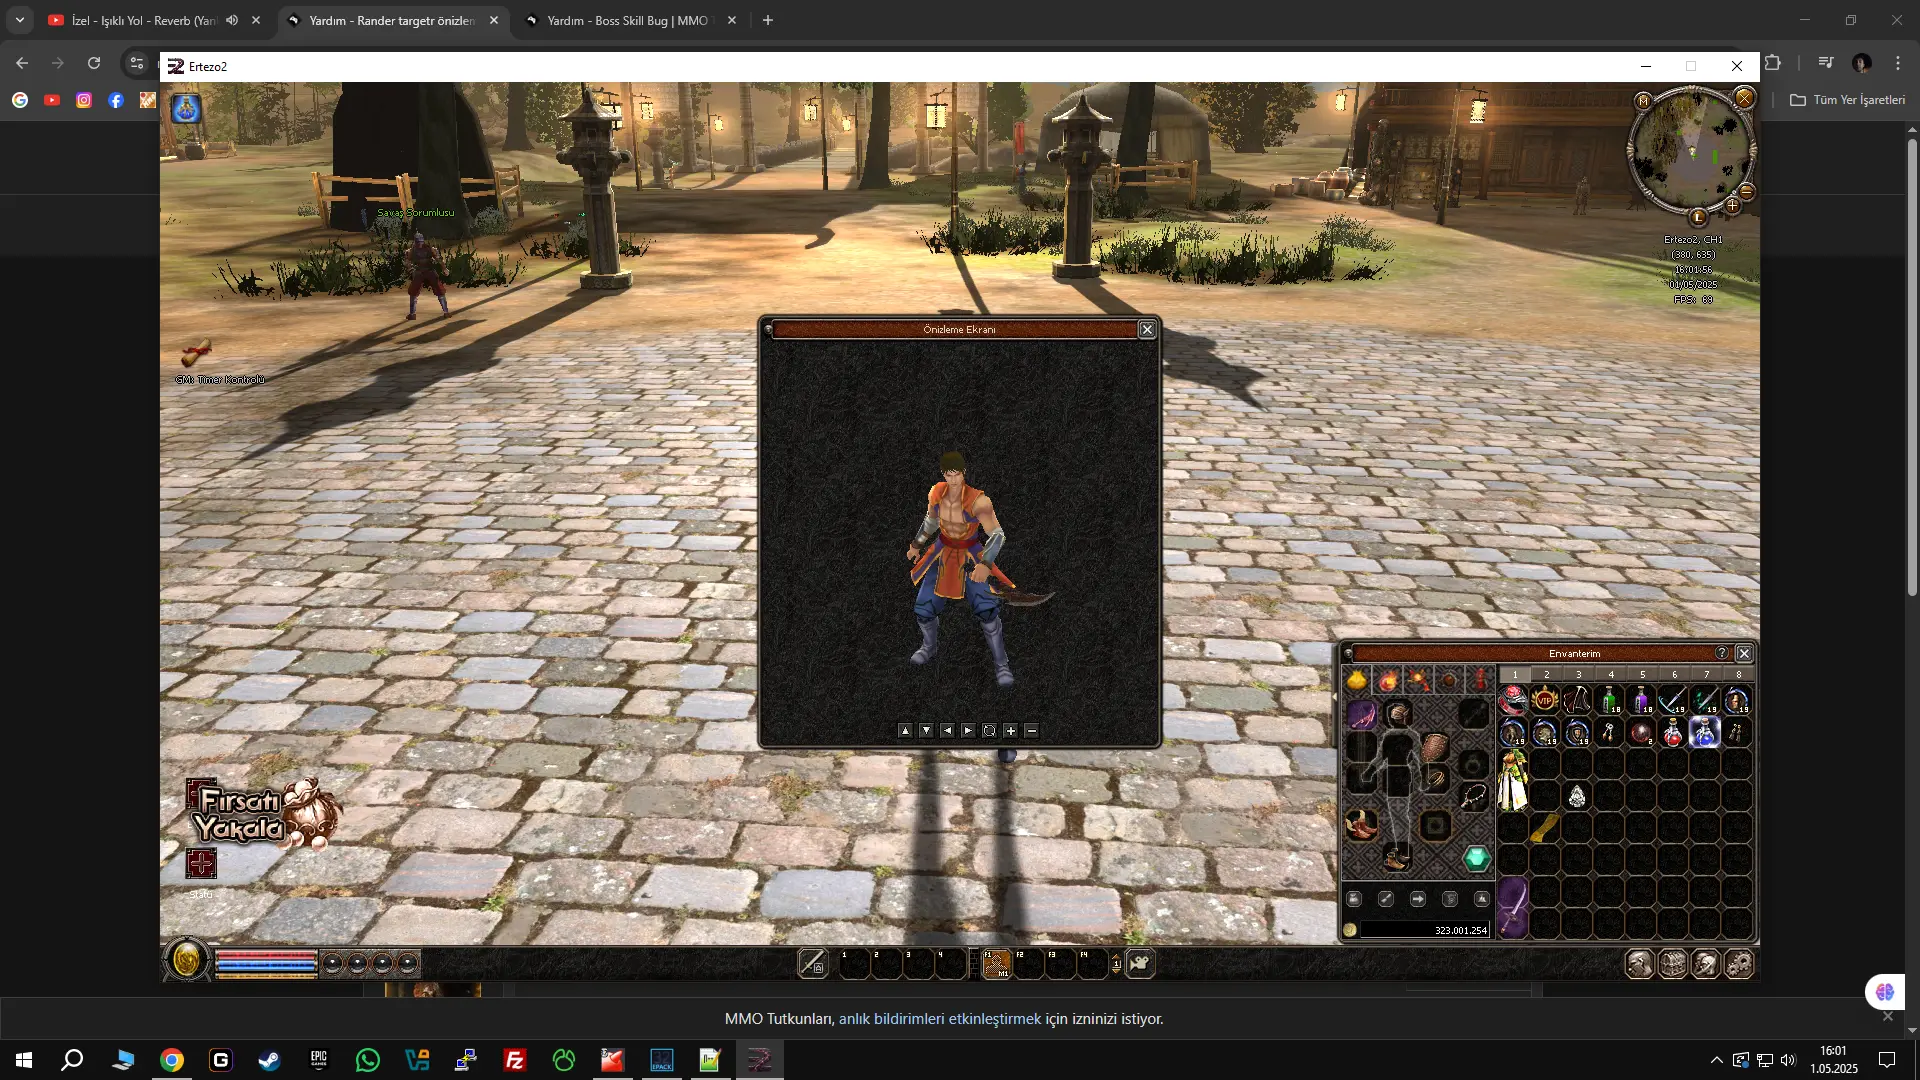Rotate preview character right
This screenshot has width=1920, height=1080.
coord(968,731)
